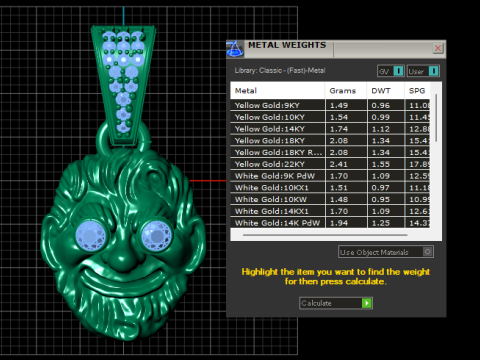Select the White Gold:14K PdW row
Image resolution: width=480 pixels, height=360 pixels.
330,223
